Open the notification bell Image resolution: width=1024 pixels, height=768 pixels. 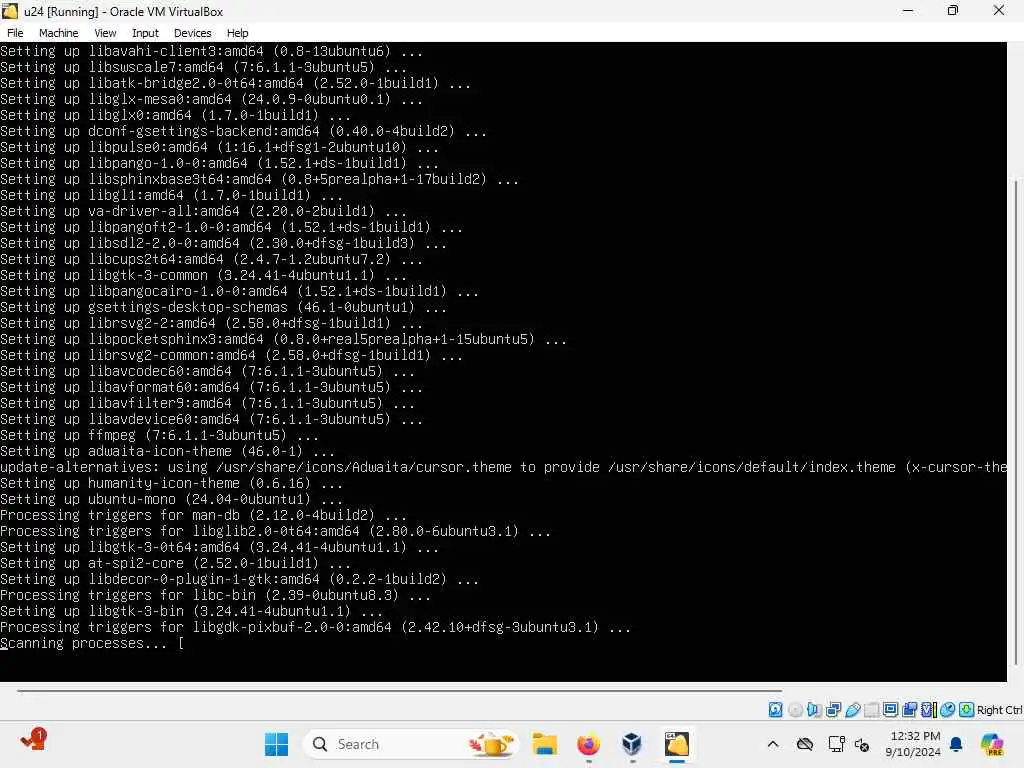coord(956,744)
